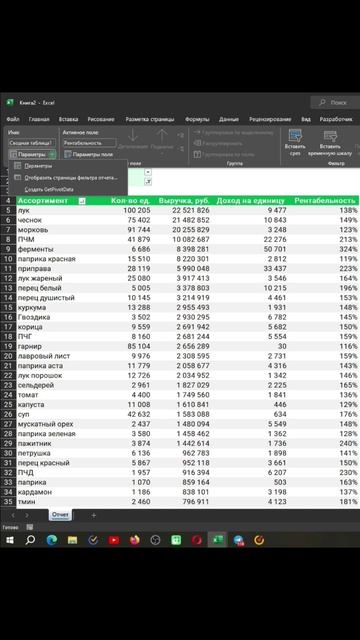This screenshot has width=360, height=640.
Task: Click next sheet navigation arrow
Action: (x=27, y=515)
